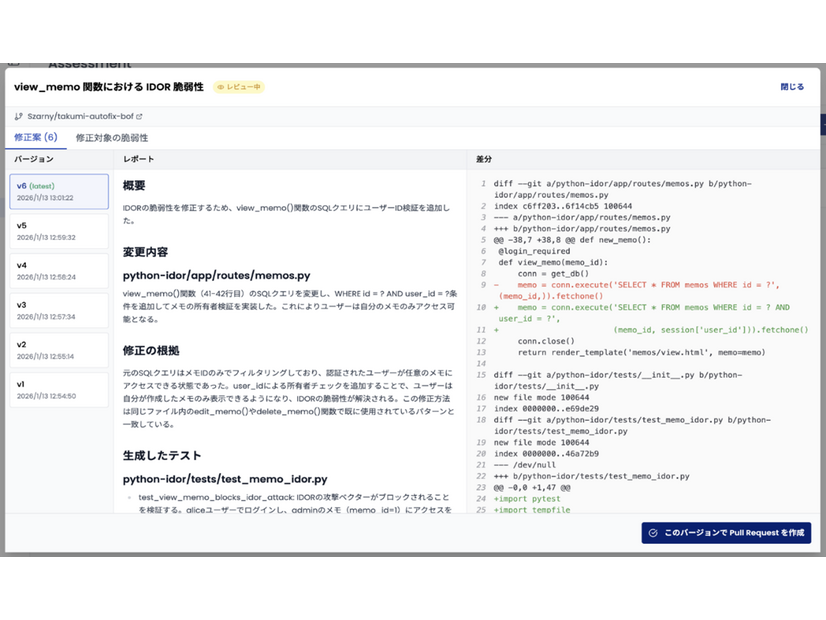The height and width of the screenshot is (620, 826).
Task: Select the 修正案 (6) tab
Action: 35,137
